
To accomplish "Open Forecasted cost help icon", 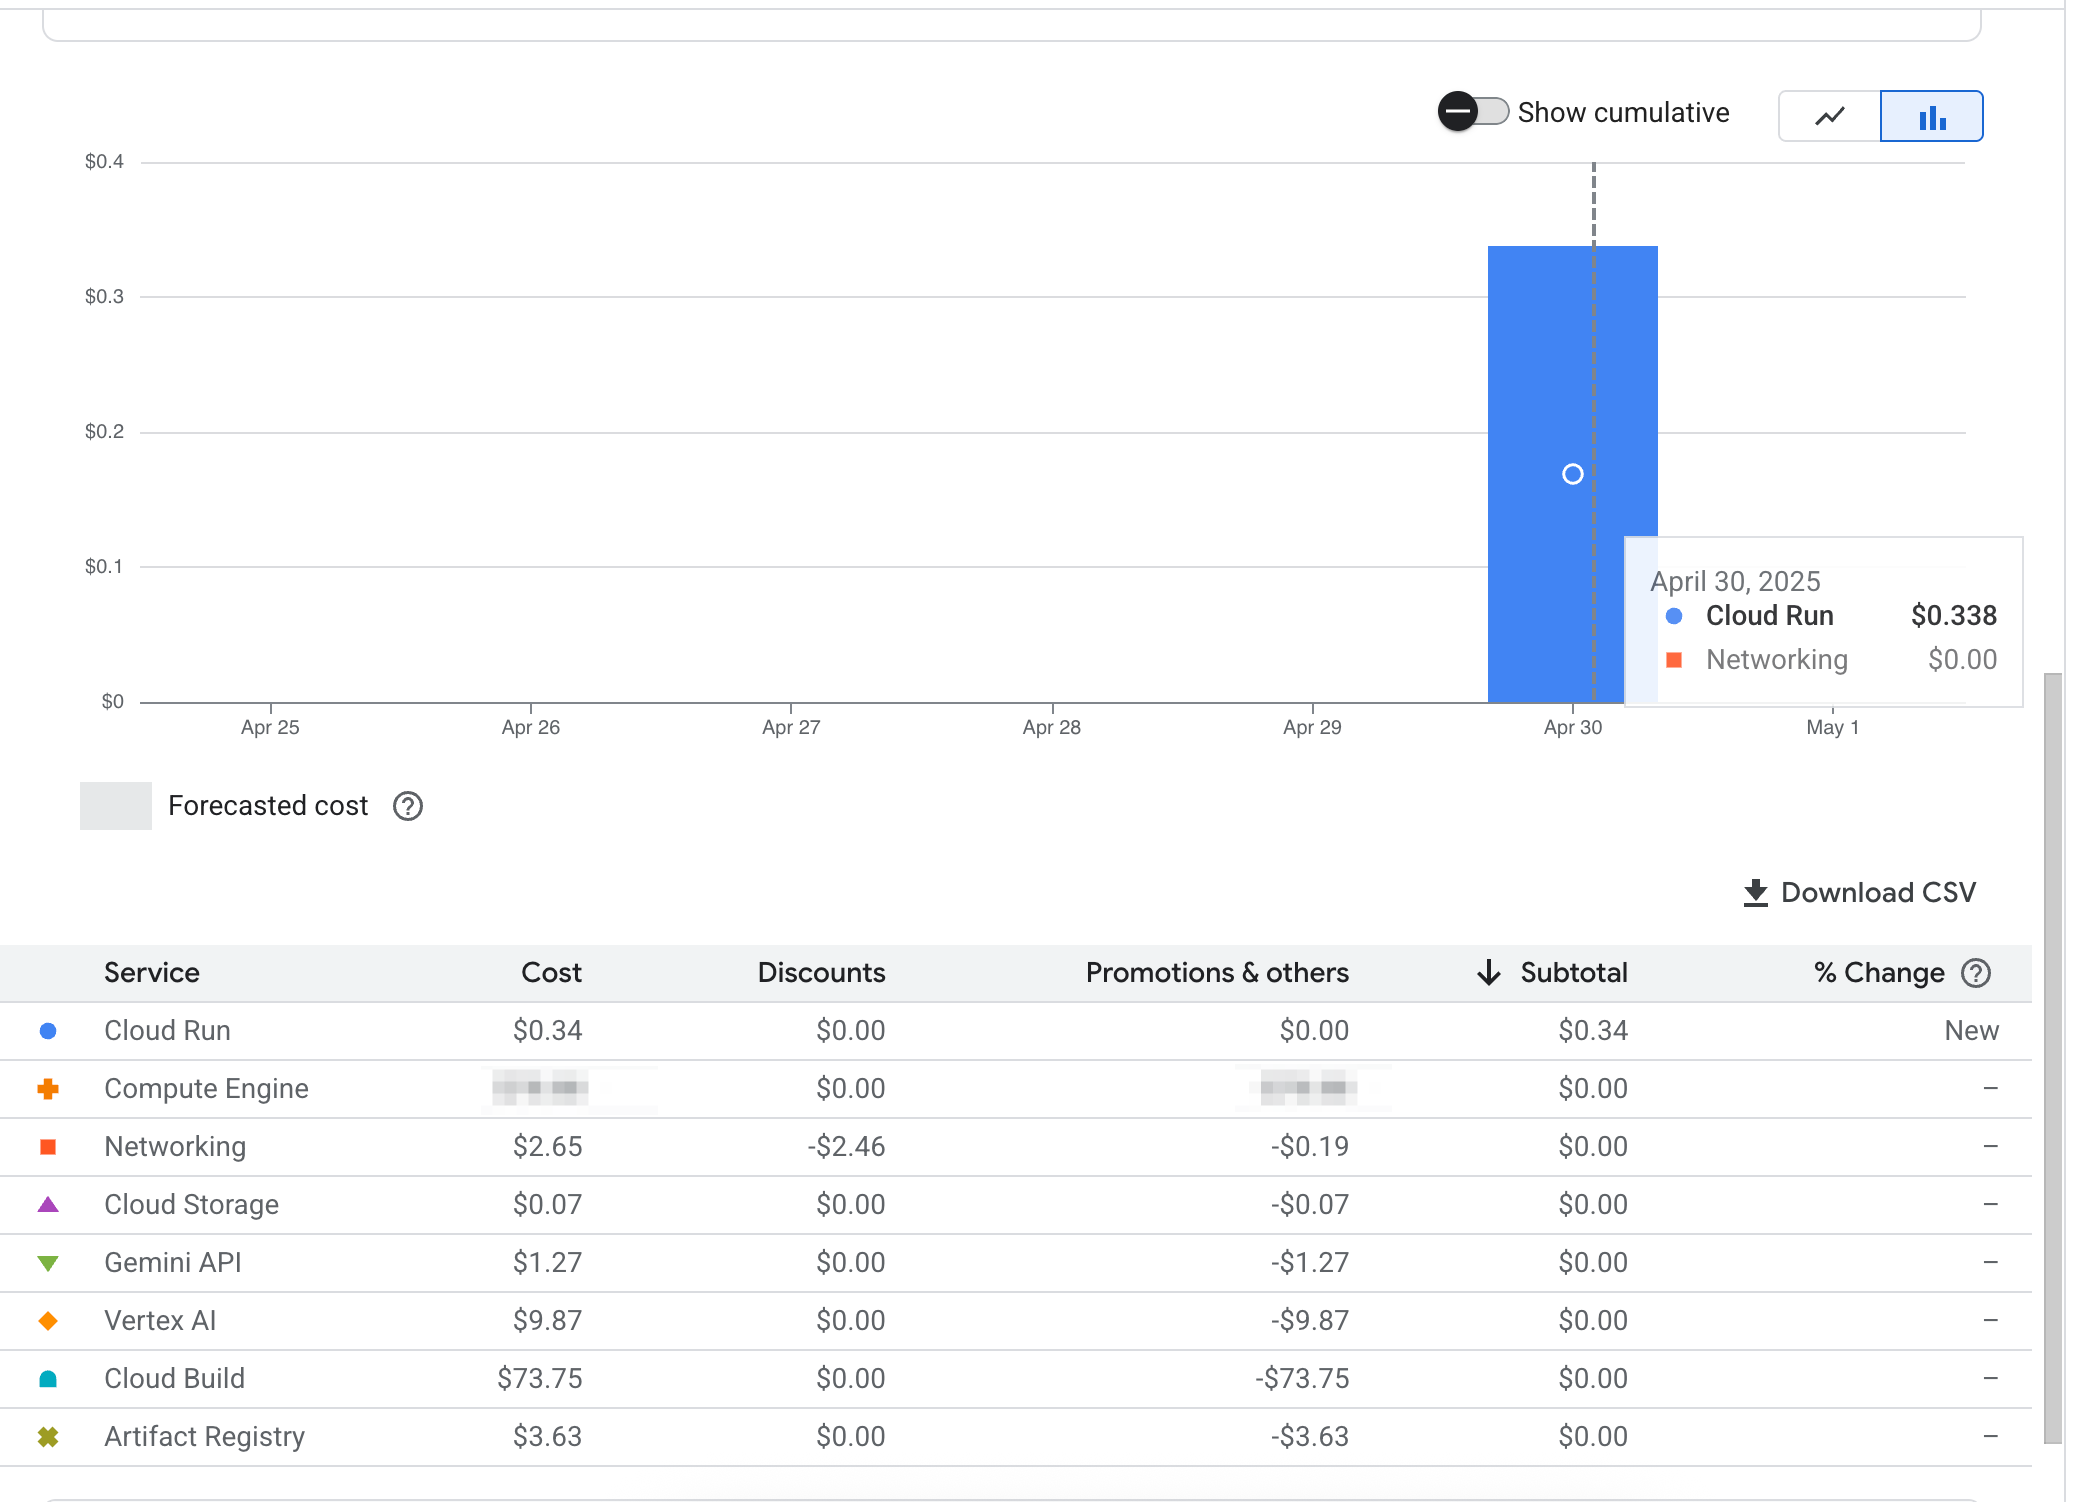I will coord(408,806).
